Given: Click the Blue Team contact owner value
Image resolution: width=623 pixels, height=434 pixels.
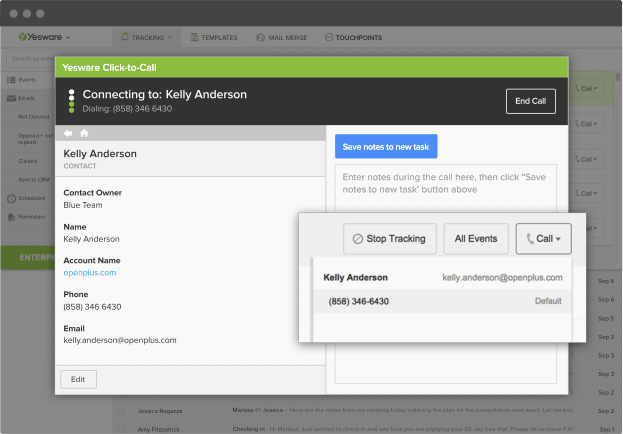Looking at the screenshot, I should 83,205.
